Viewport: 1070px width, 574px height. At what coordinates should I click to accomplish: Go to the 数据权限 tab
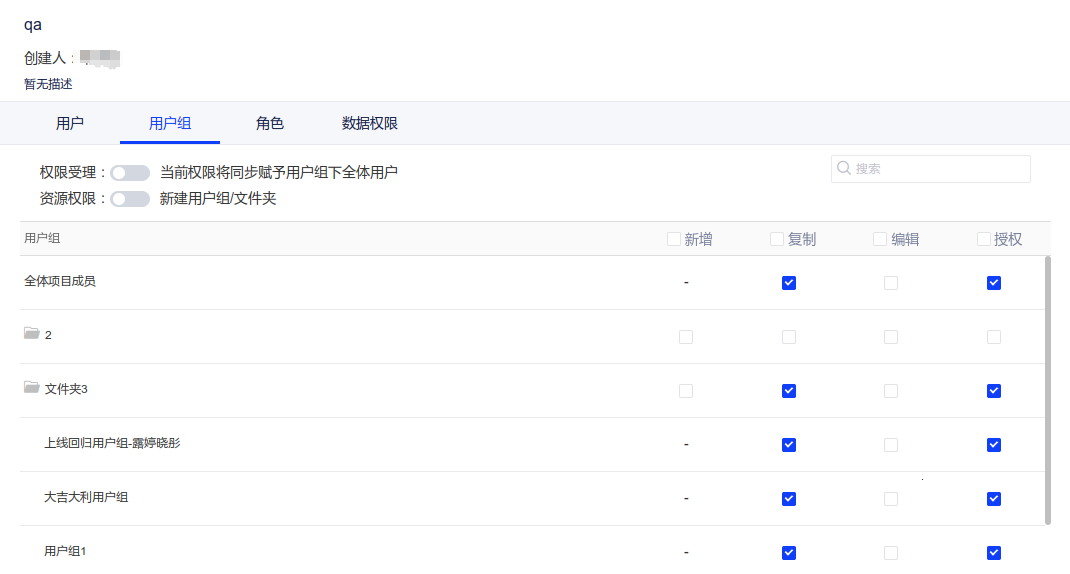(x=370, y=124)
